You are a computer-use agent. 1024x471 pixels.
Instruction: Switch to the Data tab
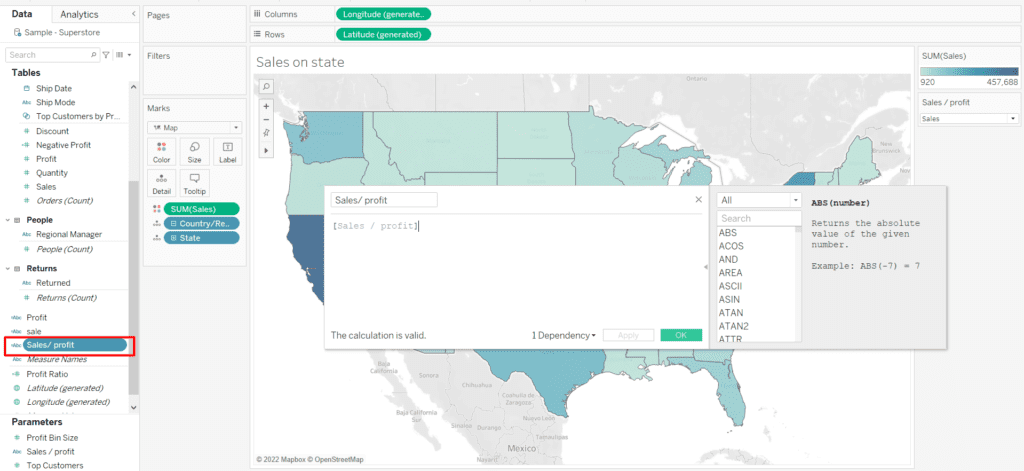[x=22, y=13]
